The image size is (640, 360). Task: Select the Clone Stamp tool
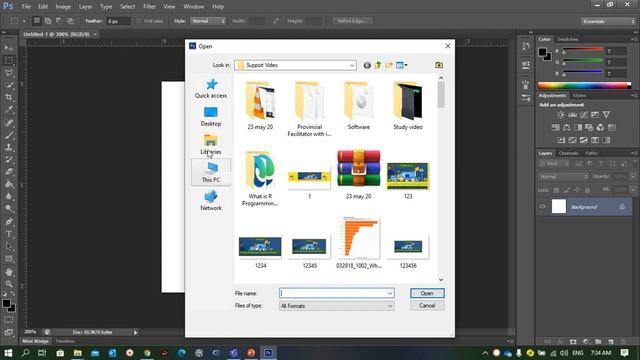coord(9,147)
